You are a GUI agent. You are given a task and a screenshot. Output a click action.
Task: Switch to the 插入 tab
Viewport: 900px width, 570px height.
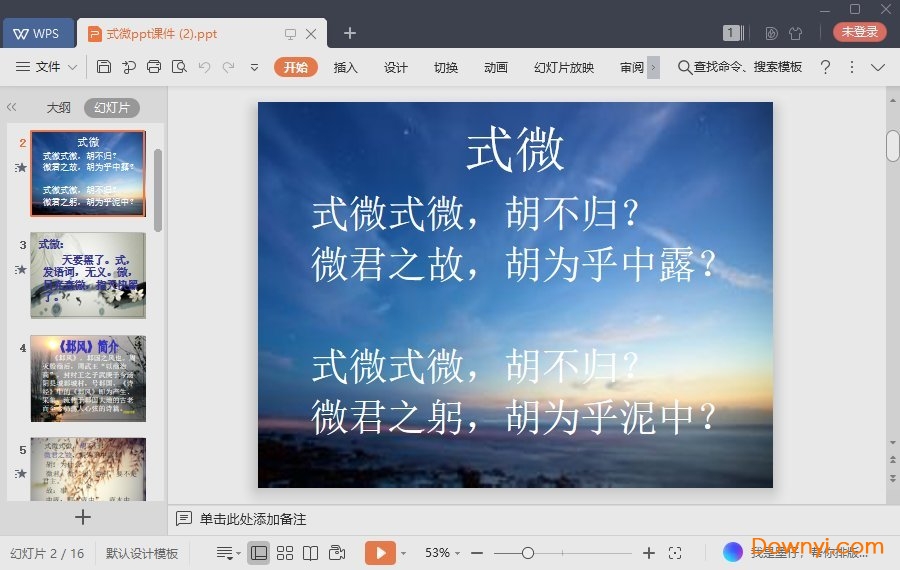346,67
